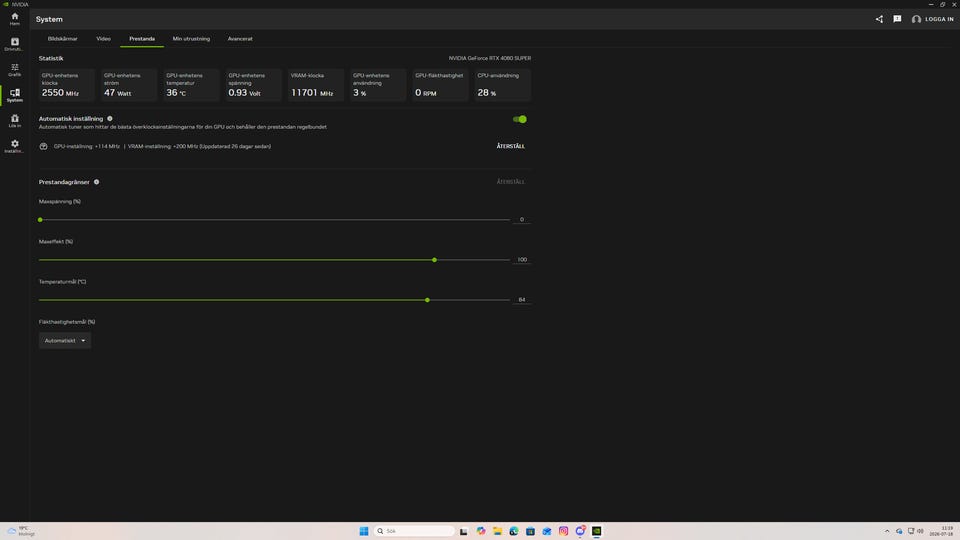Open the Inställningar gear in the sidebar

(15, 146)
